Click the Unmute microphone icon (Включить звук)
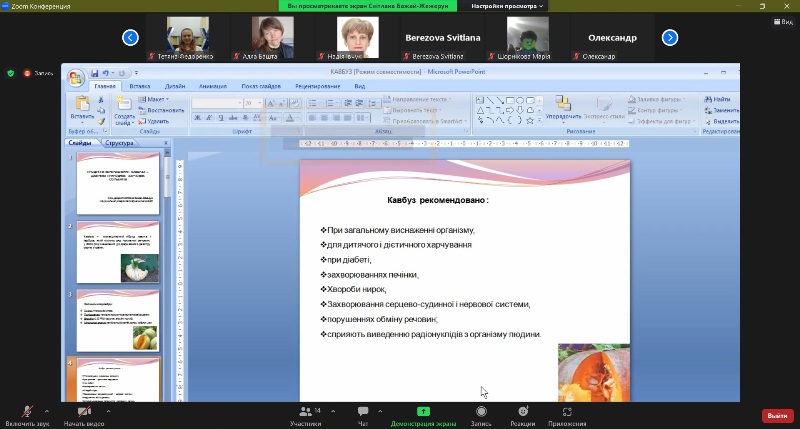Viewport: 800px width, 429px height. coord(25,412)
